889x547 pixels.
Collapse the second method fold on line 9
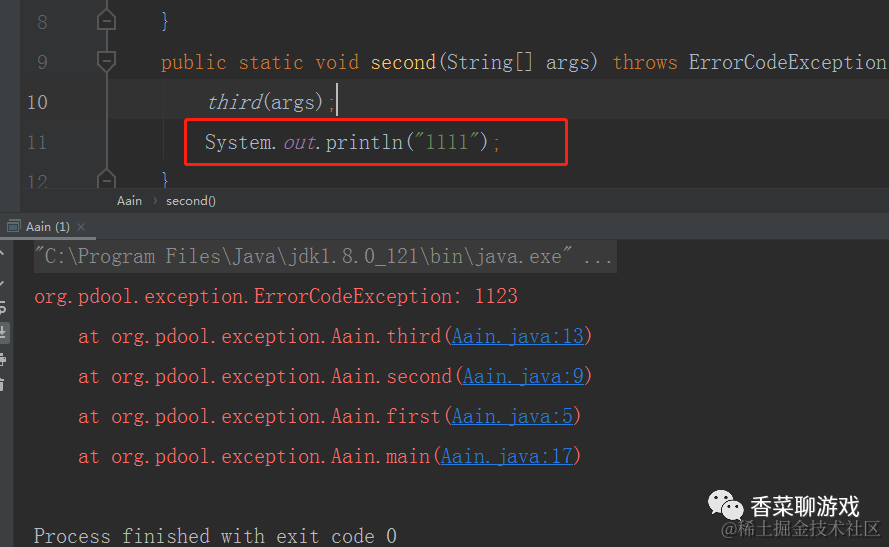(107, 61)
